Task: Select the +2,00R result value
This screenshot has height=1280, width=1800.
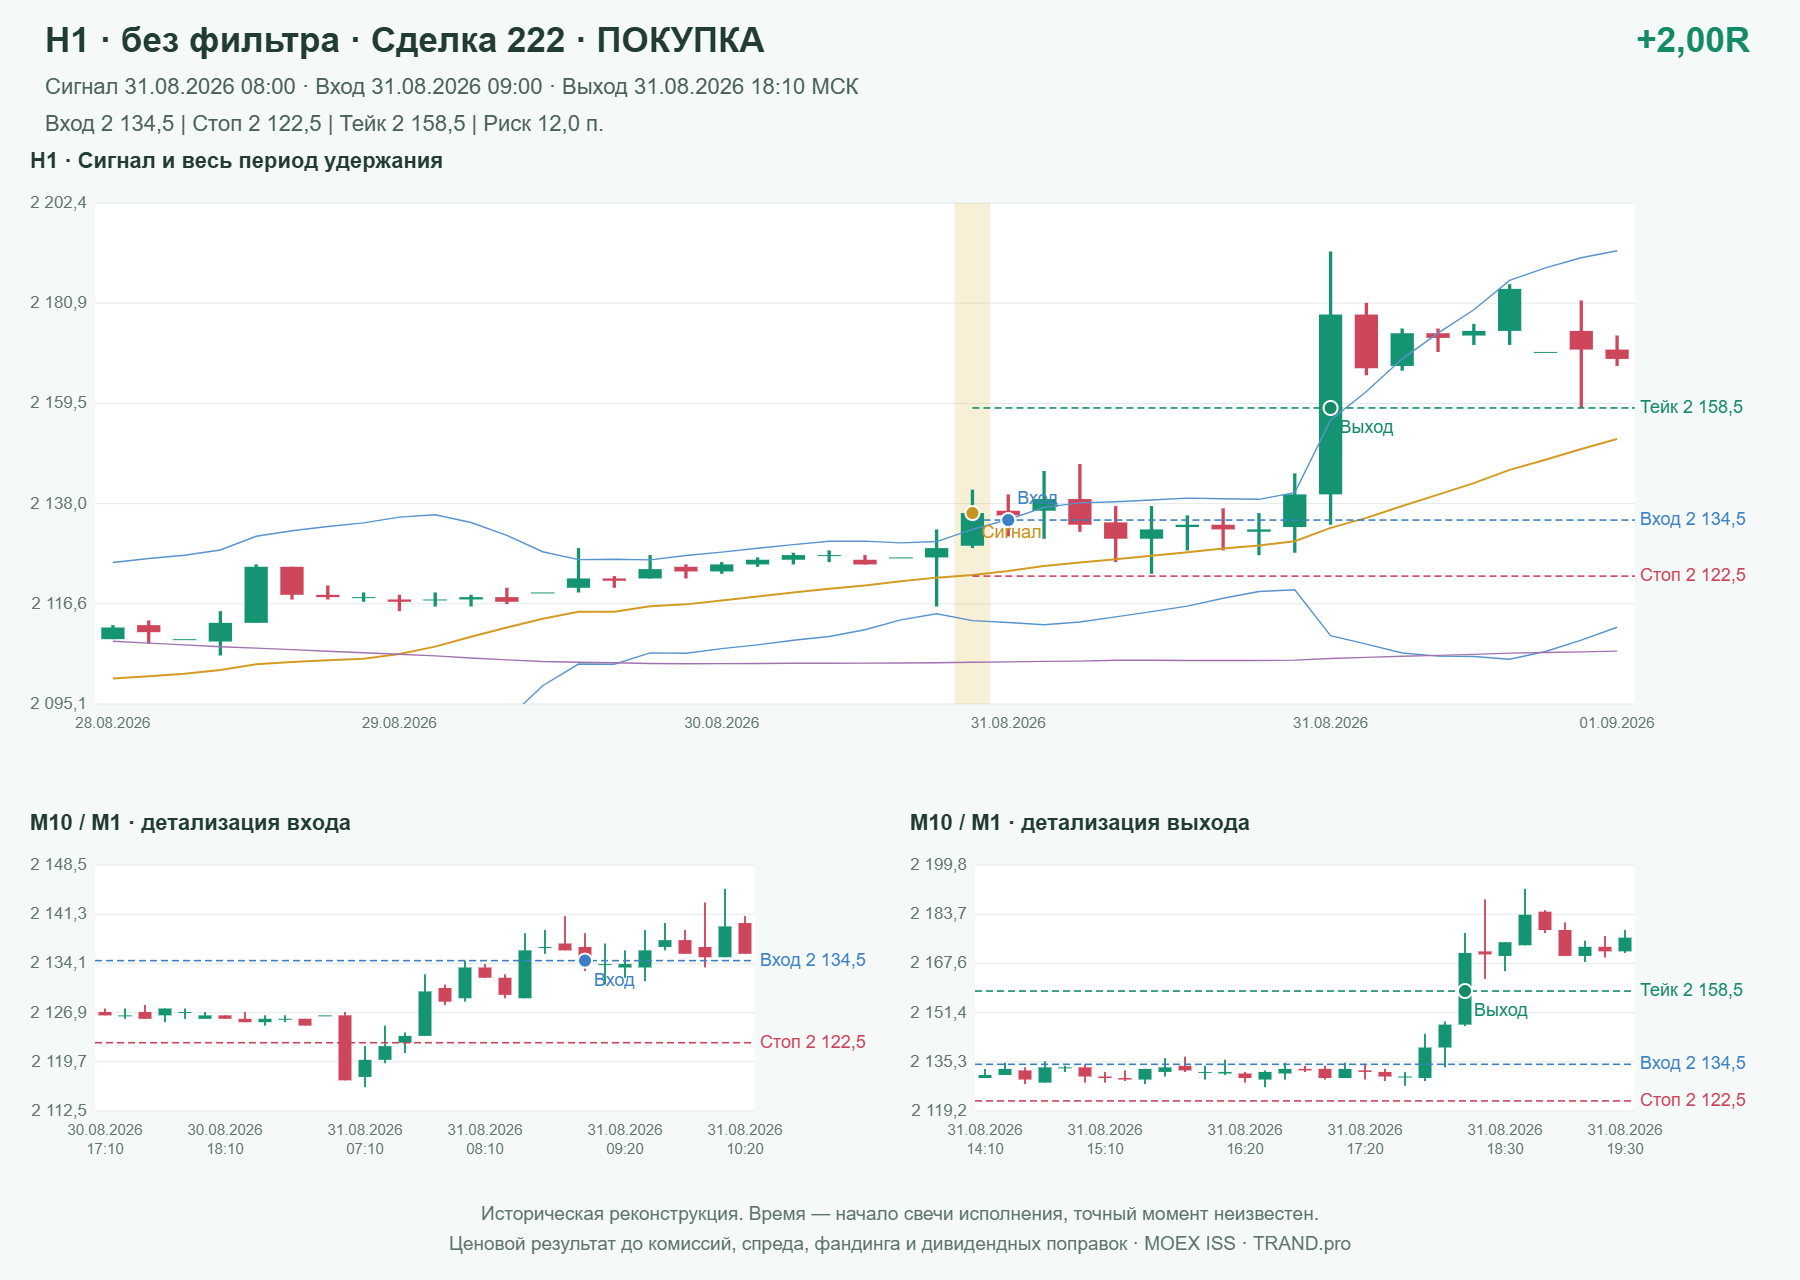Action: coord(1692,40)
